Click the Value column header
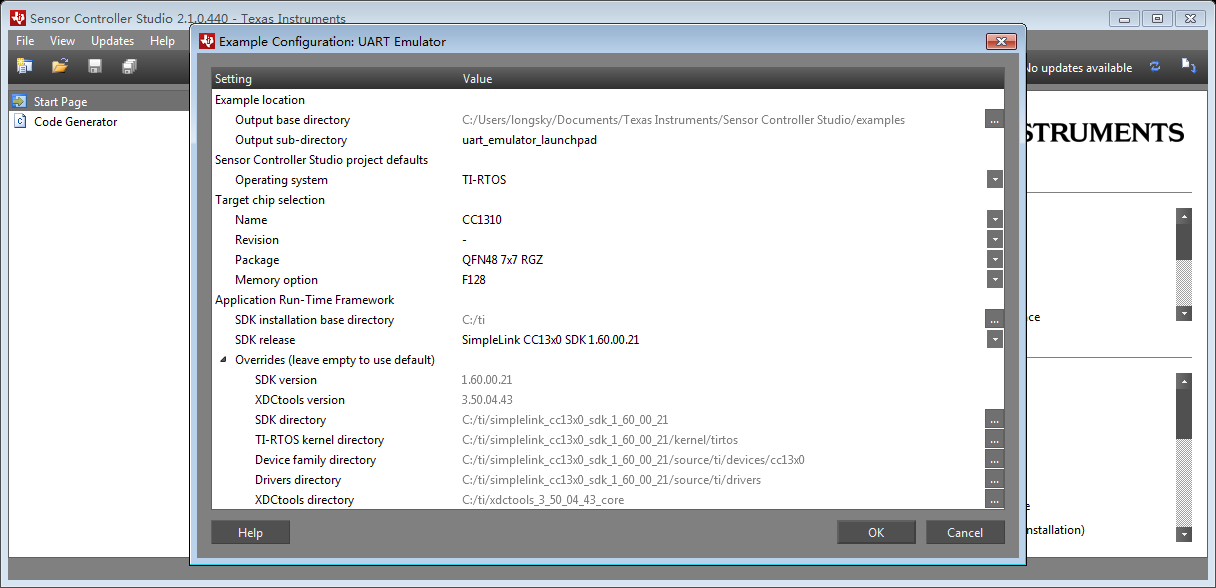Image resolution: width=1216 pixels, height=588 pixels. [x=477, y=79]
